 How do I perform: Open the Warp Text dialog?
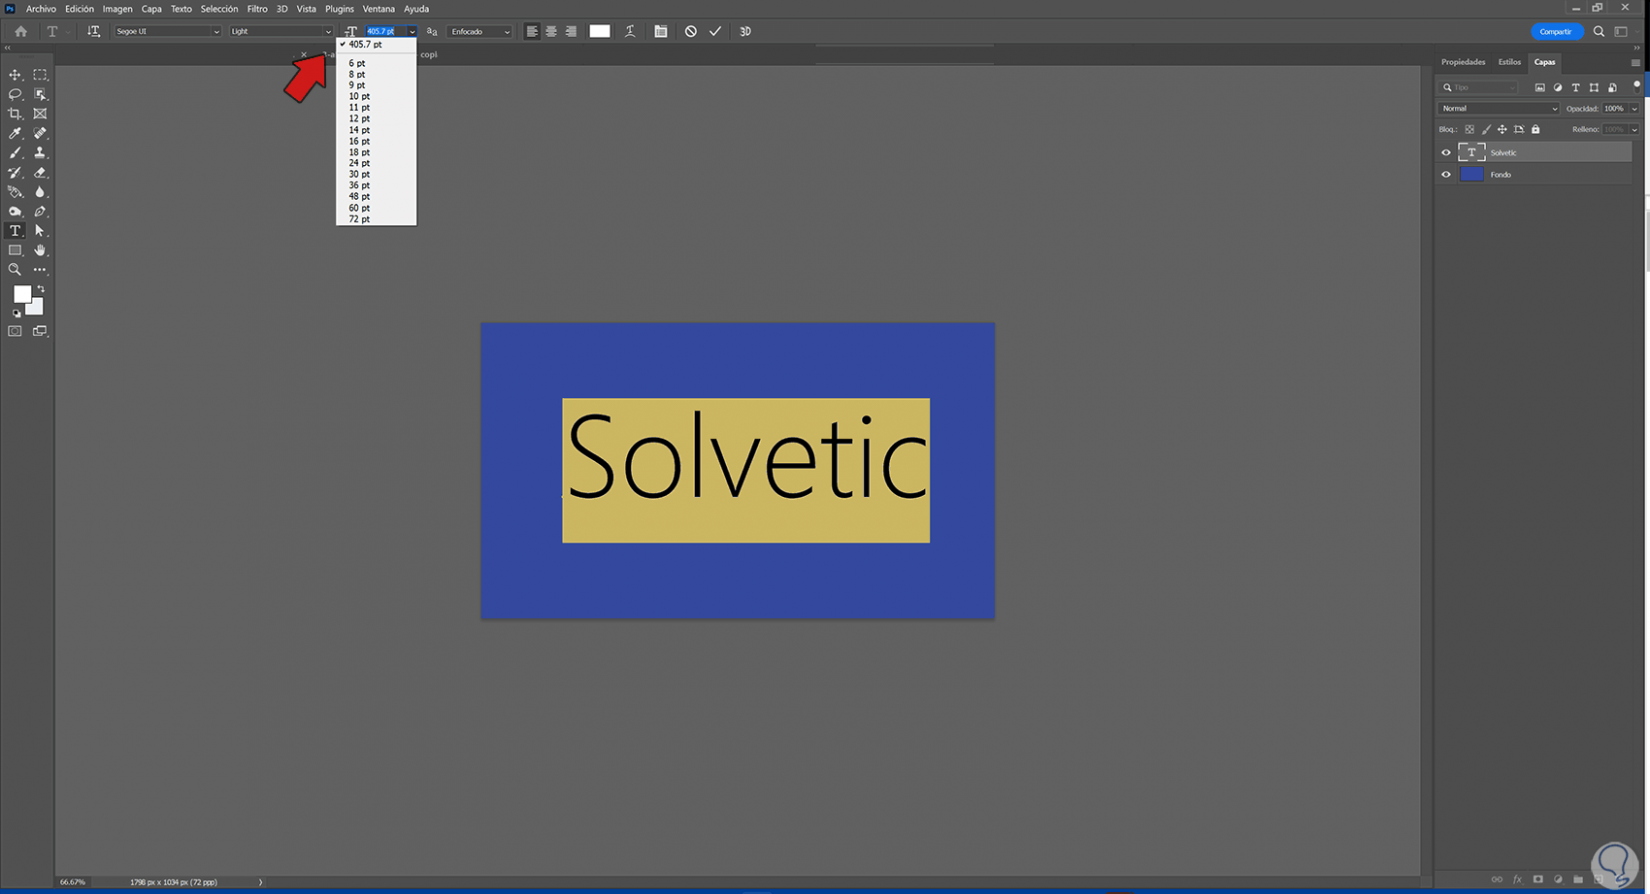630,31
